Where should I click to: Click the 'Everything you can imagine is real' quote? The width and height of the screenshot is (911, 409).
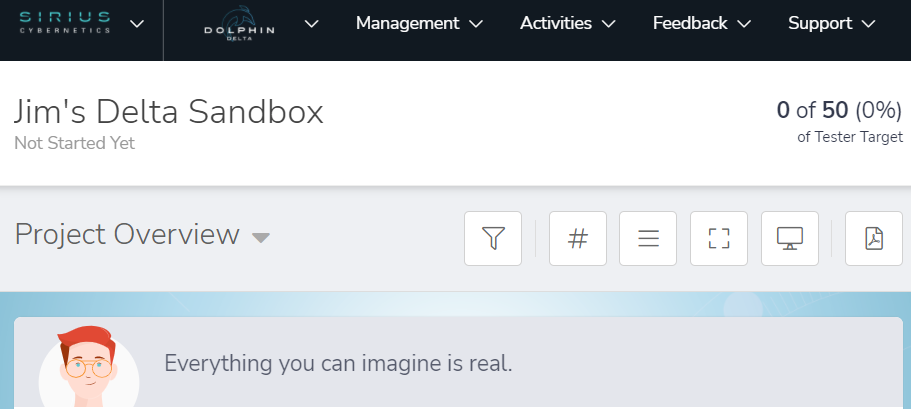338,363
